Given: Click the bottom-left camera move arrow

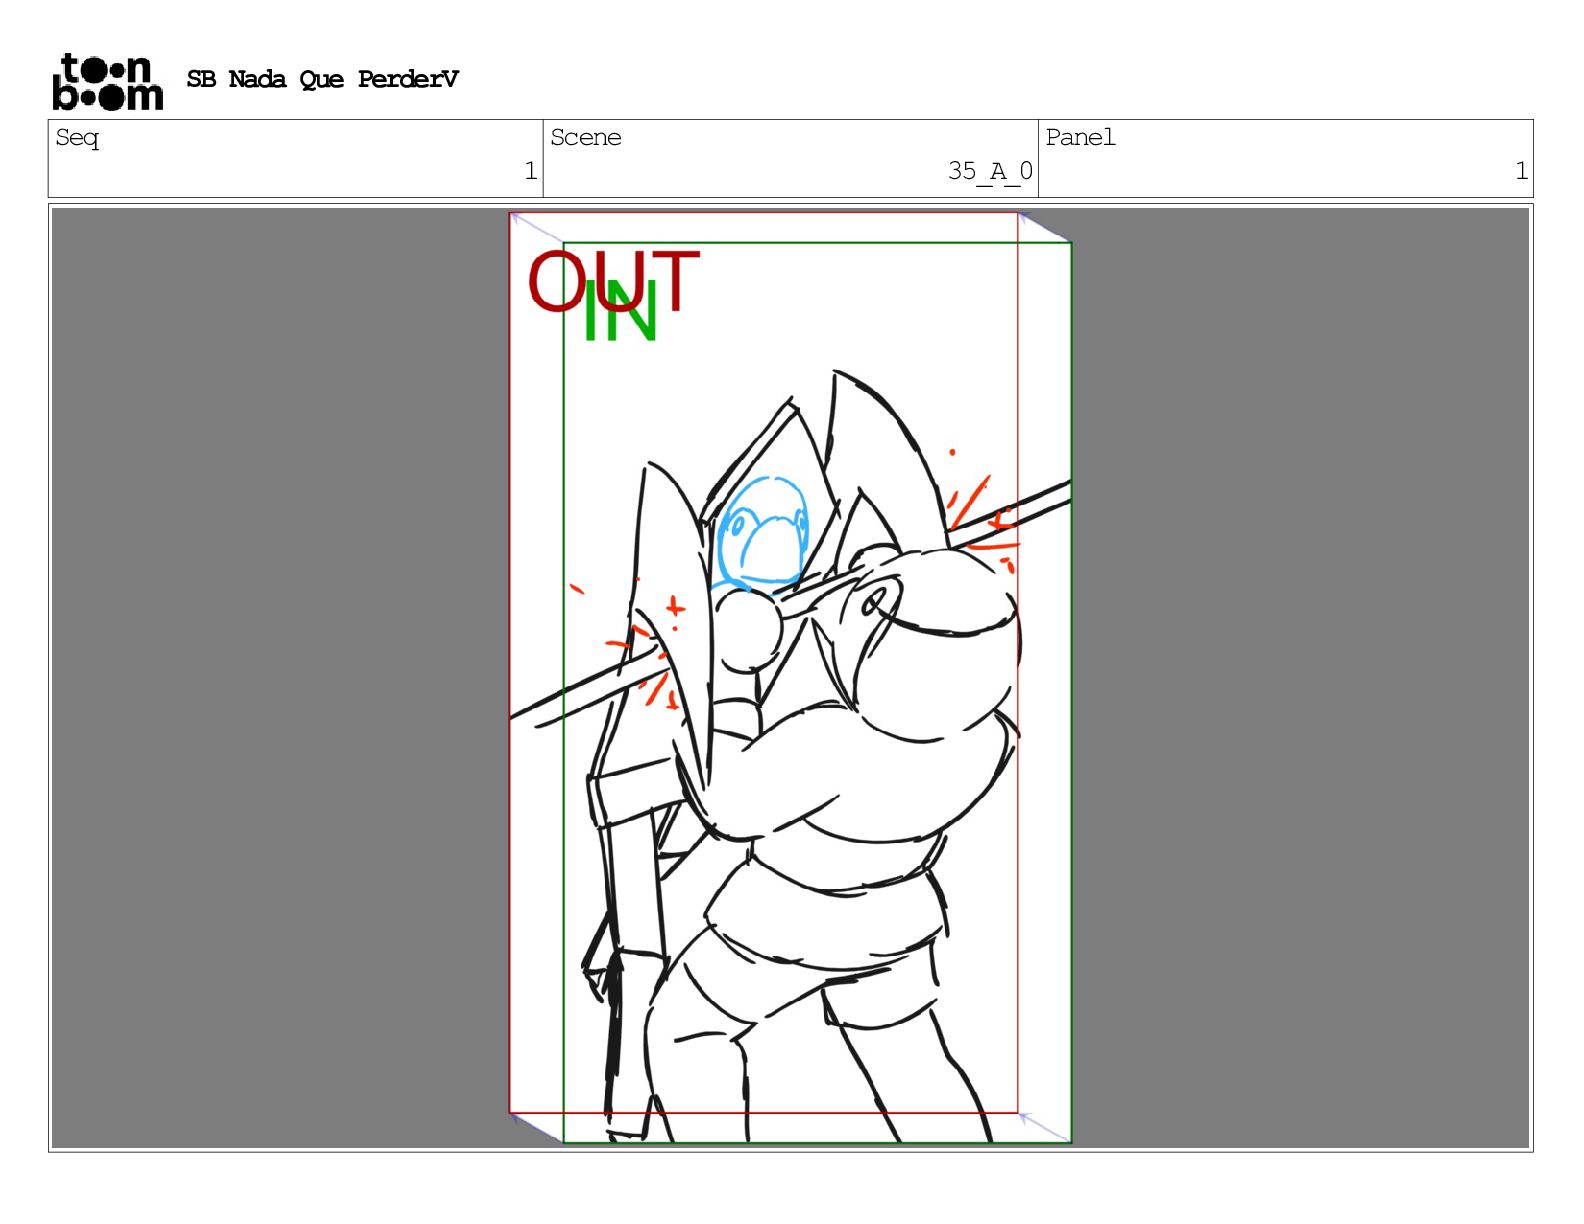Looking at the screenshot, I should [536, 1127].
